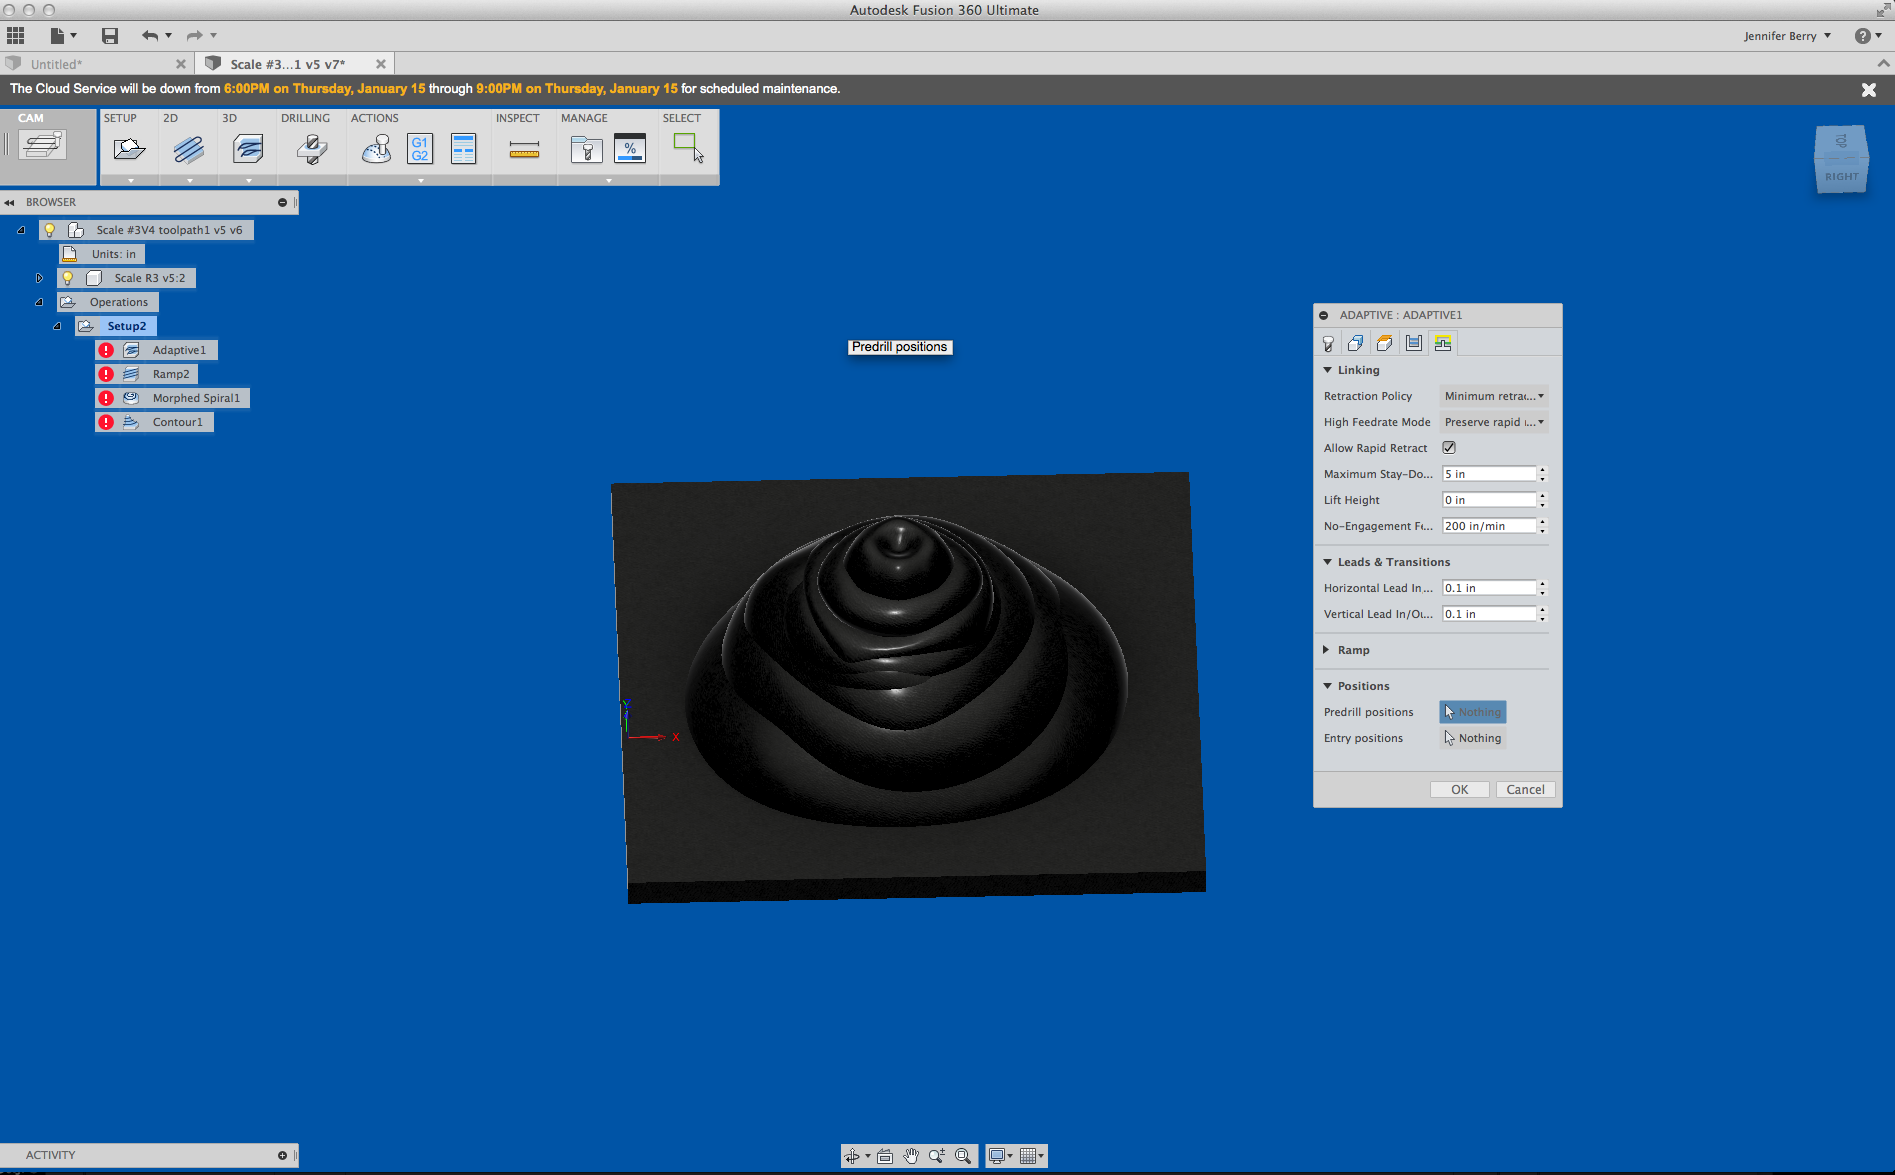Open the Tool tab icon in Adaptive dialog

1328,343
